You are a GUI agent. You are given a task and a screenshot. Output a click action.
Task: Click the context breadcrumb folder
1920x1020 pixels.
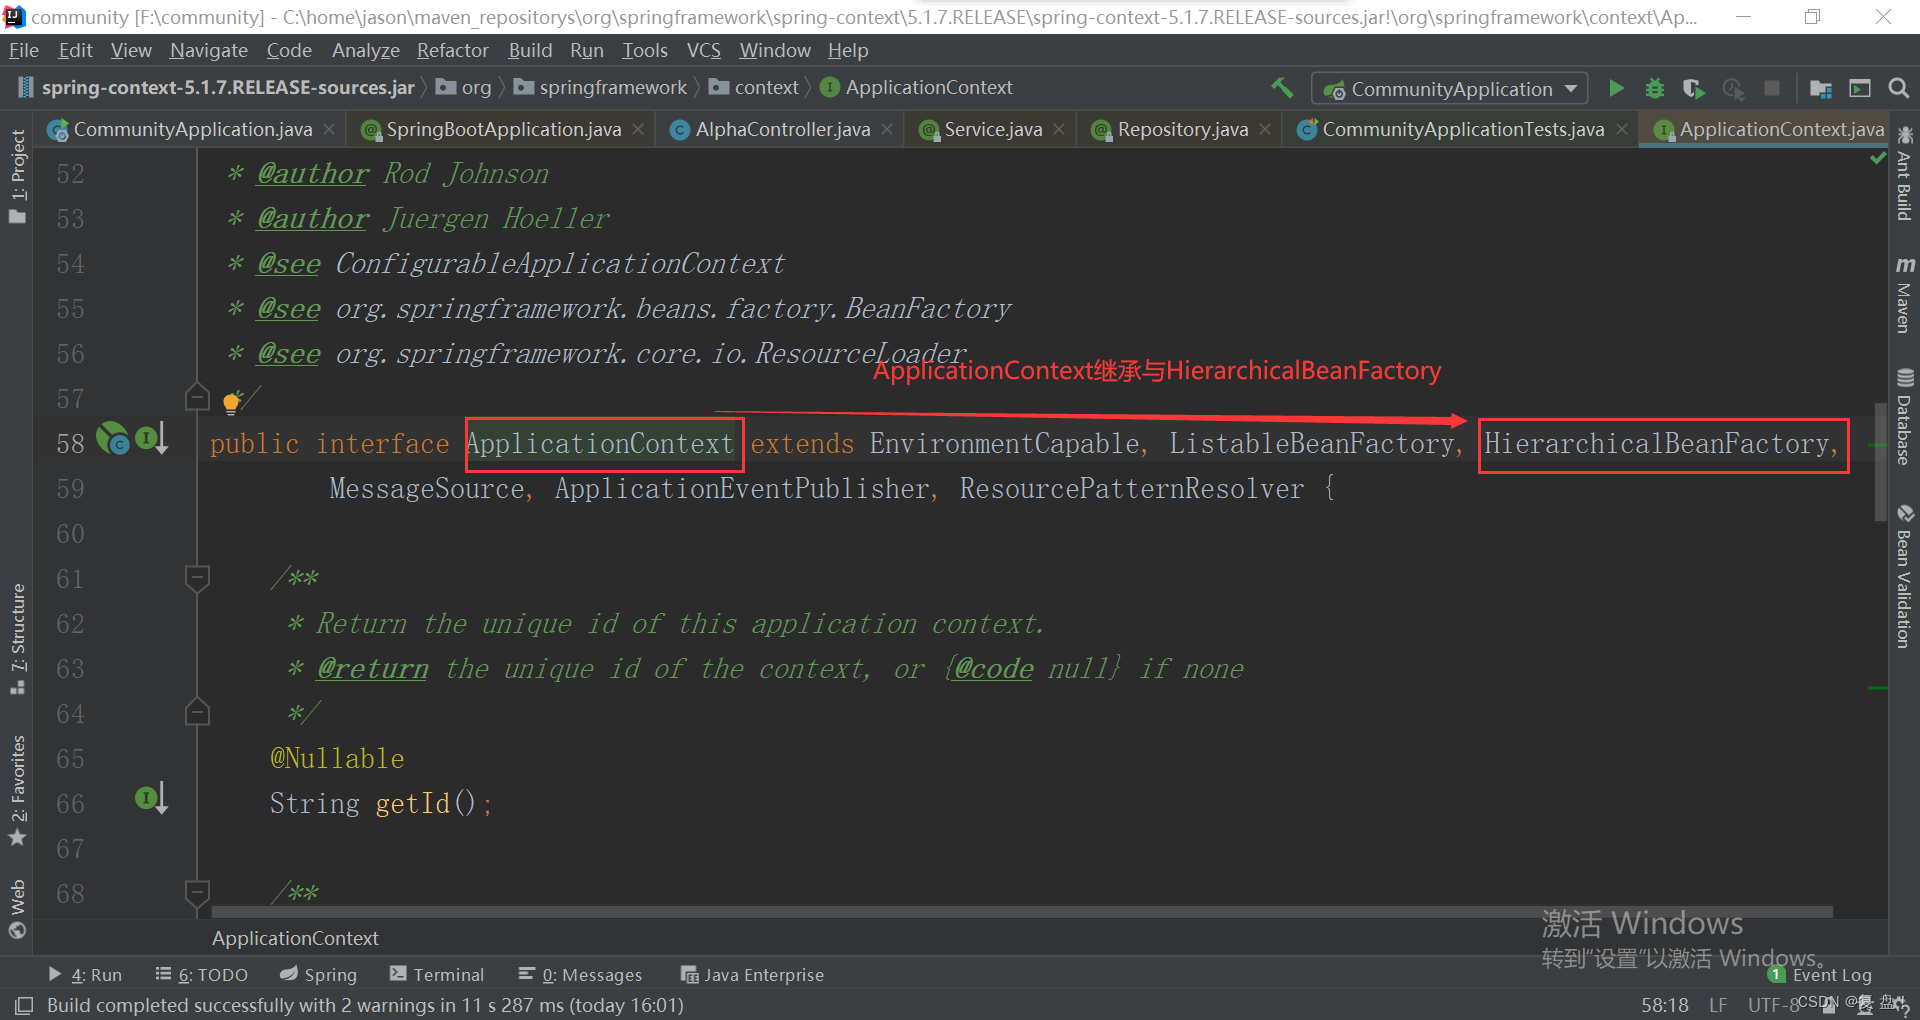coord(754,88)
